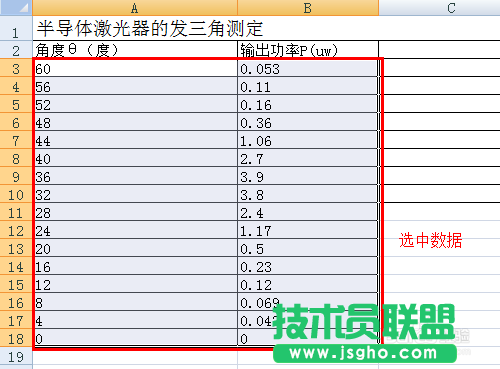Click cell with angle value 36
This screenshot has height=369, width=500.
(135, 176)
